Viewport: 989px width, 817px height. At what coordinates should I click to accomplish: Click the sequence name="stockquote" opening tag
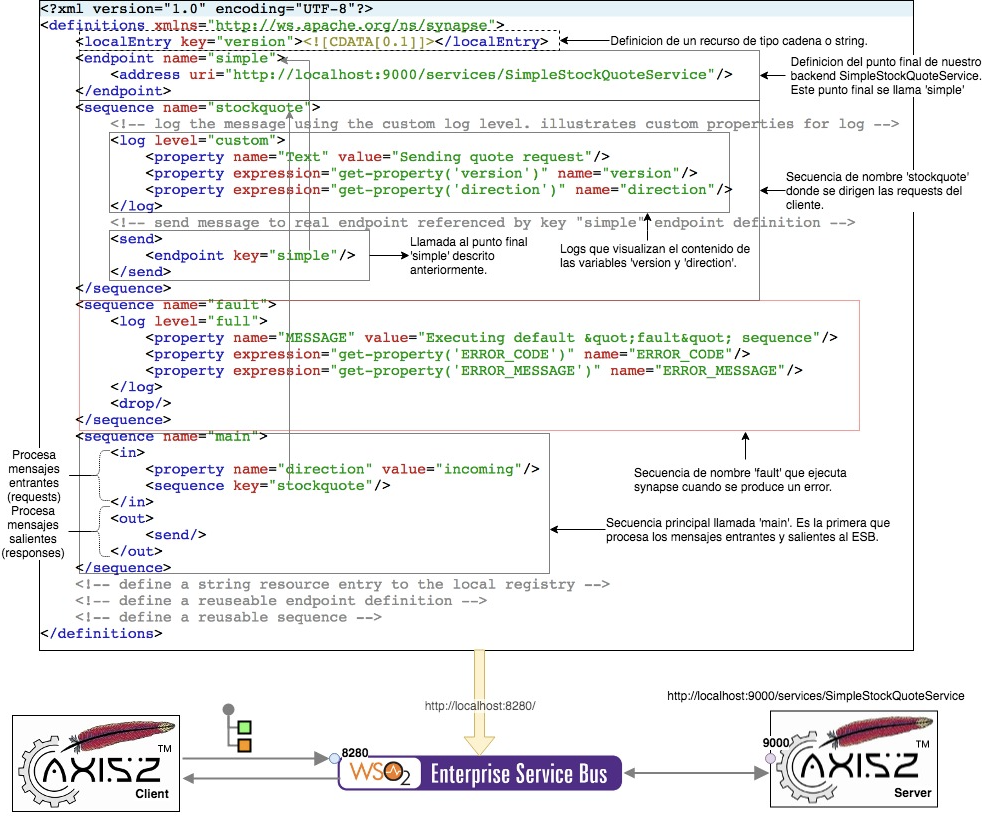[x=197, y=107]
